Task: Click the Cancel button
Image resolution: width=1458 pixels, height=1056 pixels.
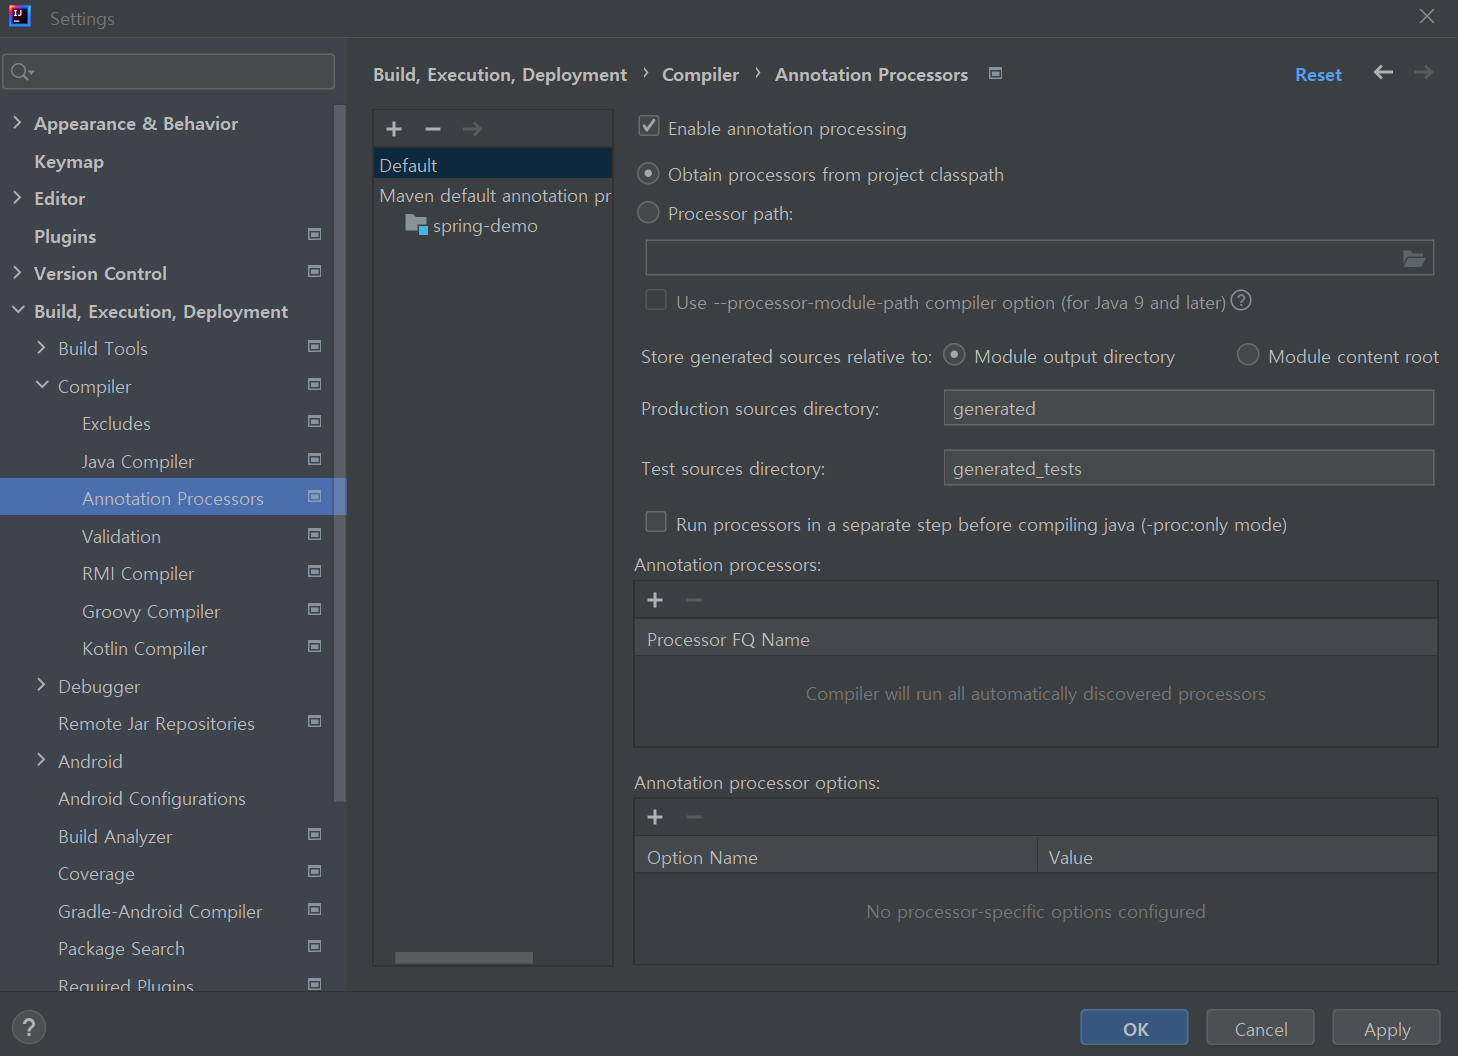Action: [1261, 1028]
